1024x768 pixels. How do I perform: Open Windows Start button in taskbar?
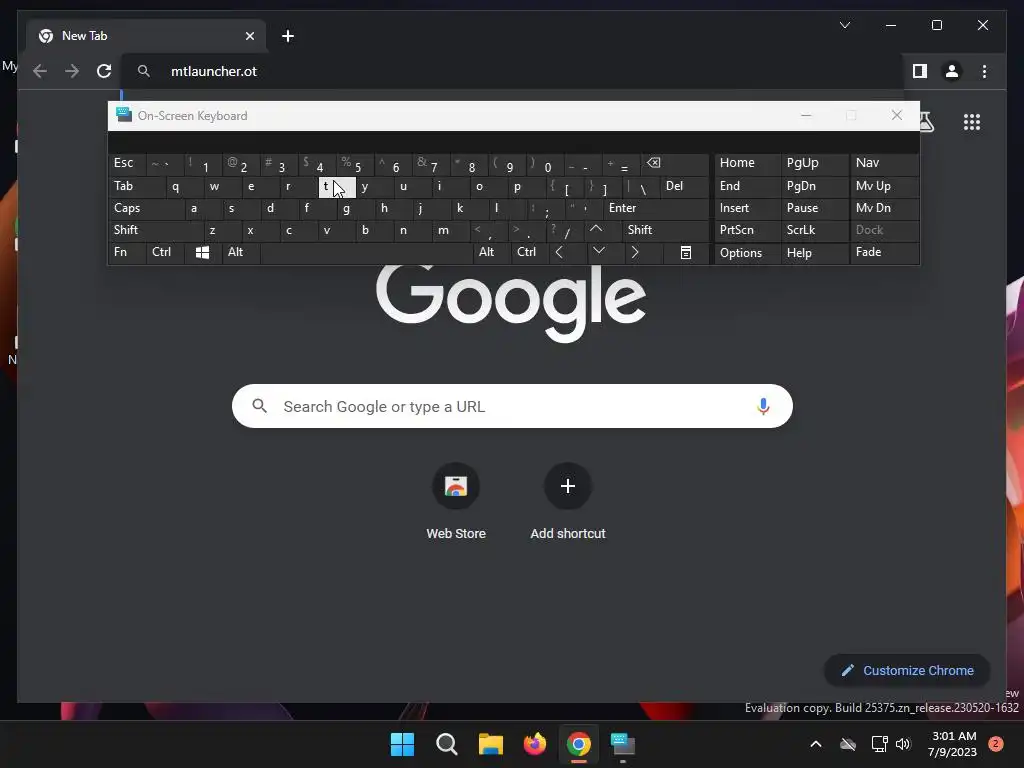(402, 744)
